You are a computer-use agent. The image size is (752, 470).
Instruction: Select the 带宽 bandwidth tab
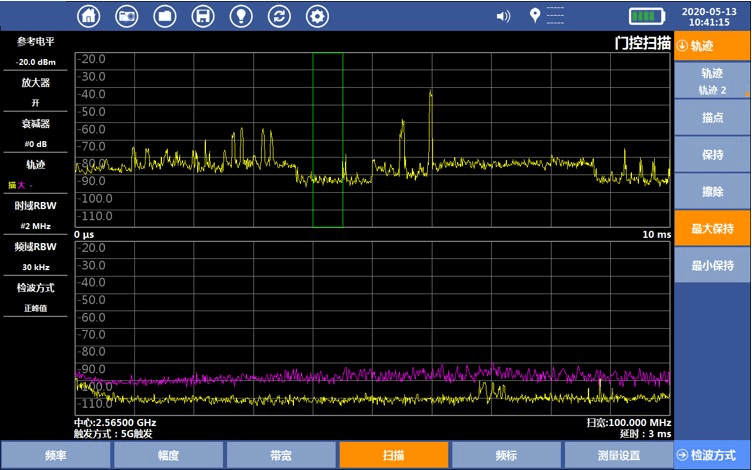point(281,455)
